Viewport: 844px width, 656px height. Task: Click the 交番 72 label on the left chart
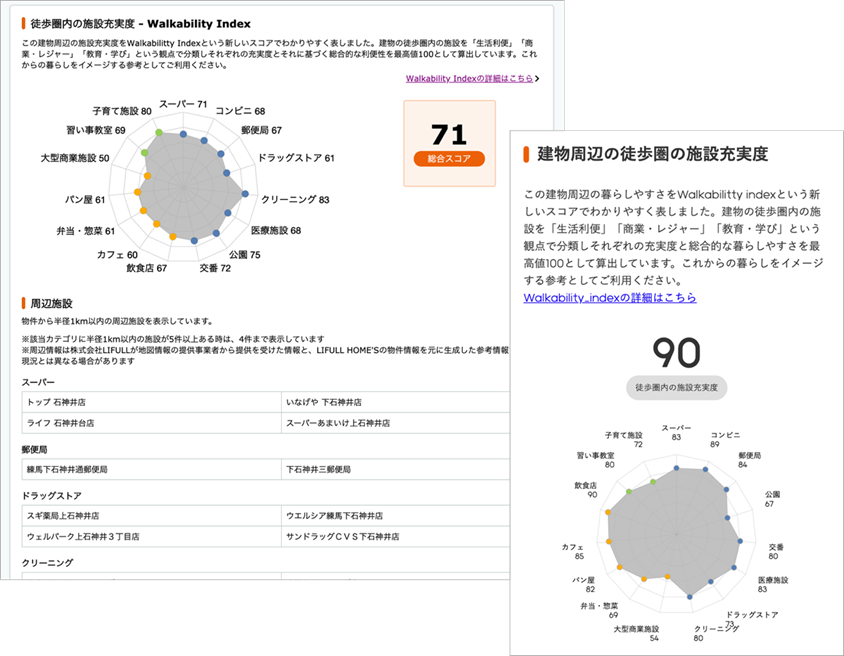click(215, 268)
